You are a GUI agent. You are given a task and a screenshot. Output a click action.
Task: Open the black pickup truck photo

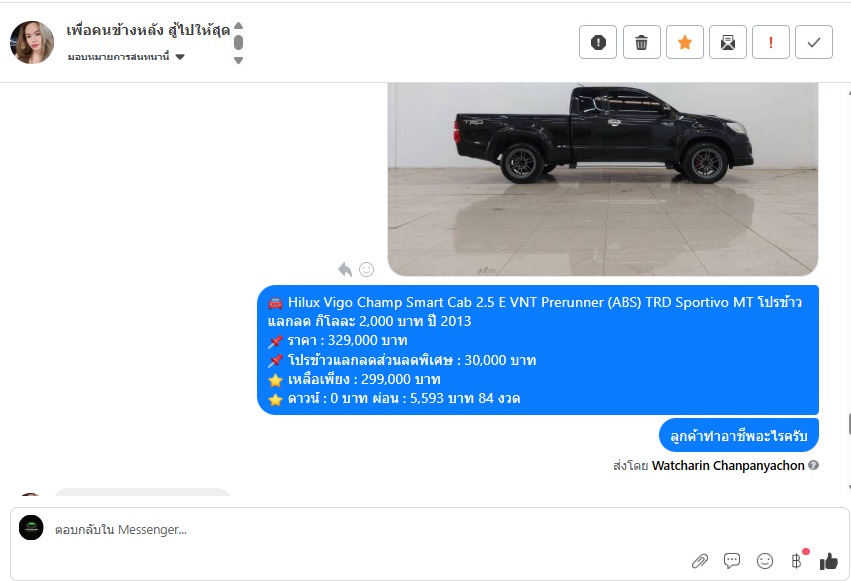coord(602,179)
